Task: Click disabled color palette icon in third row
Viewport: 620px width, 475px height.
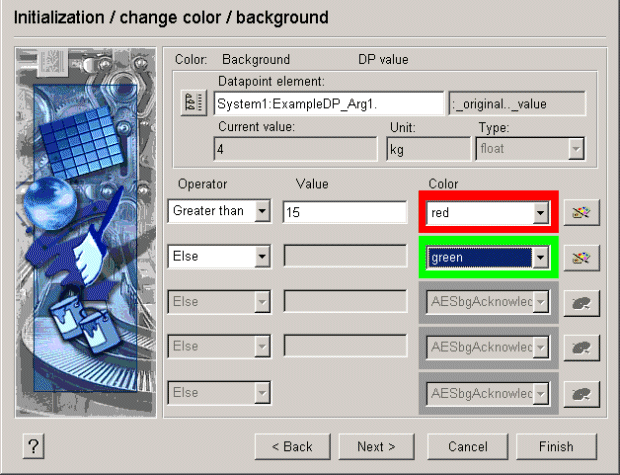Action: point(581,301)
